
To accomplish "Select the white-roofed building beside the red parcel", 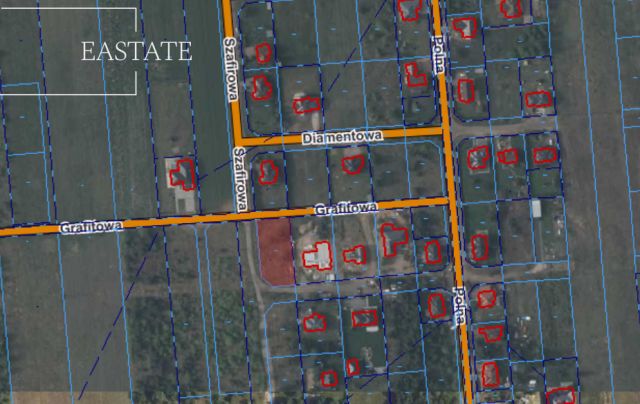I will coord(318,256).
